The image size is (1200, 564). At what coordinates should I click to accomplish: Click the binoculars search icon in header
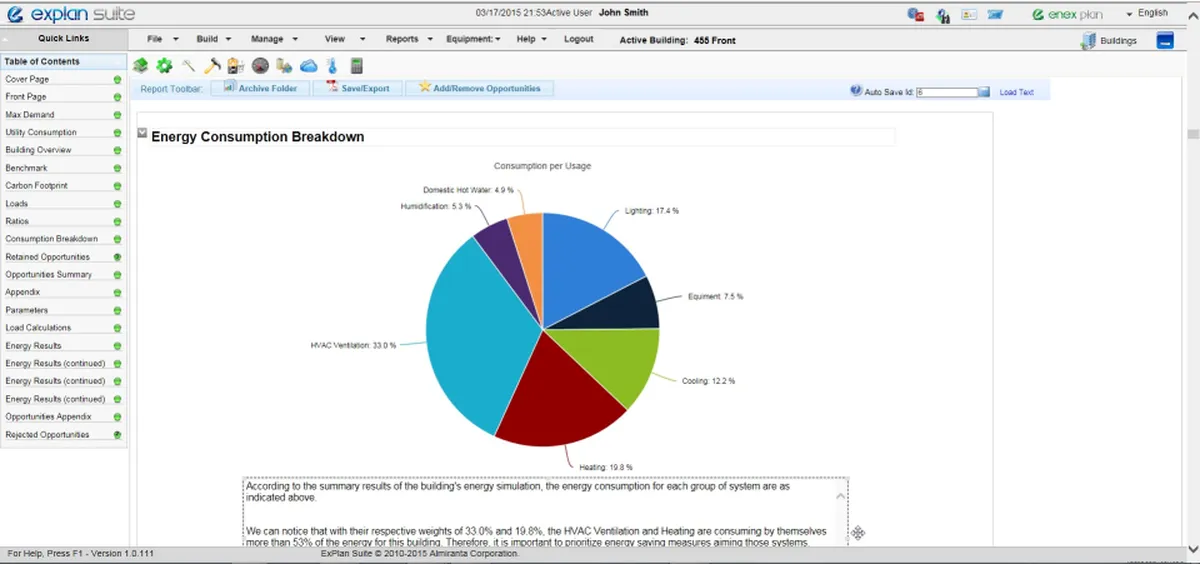[942, 15]
